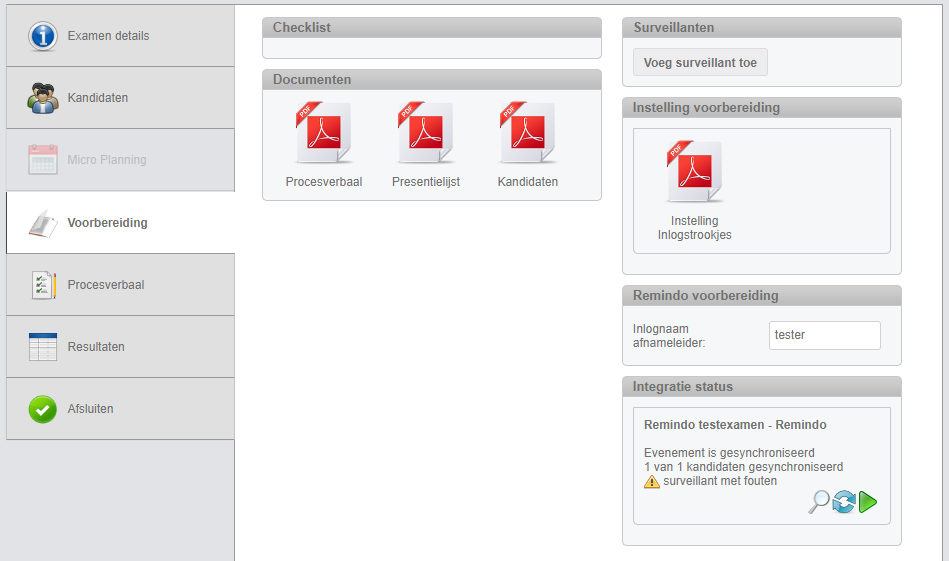Click the table icon for Resultaten
The width and height of the screenshot is (949, 561).
(43, 347)
